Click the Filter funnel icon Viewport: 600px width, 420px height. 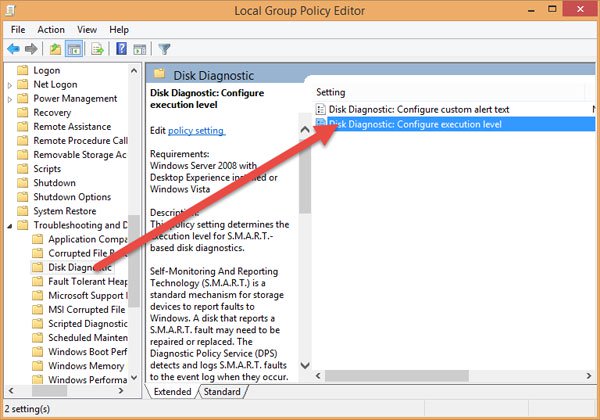(164, 49)
